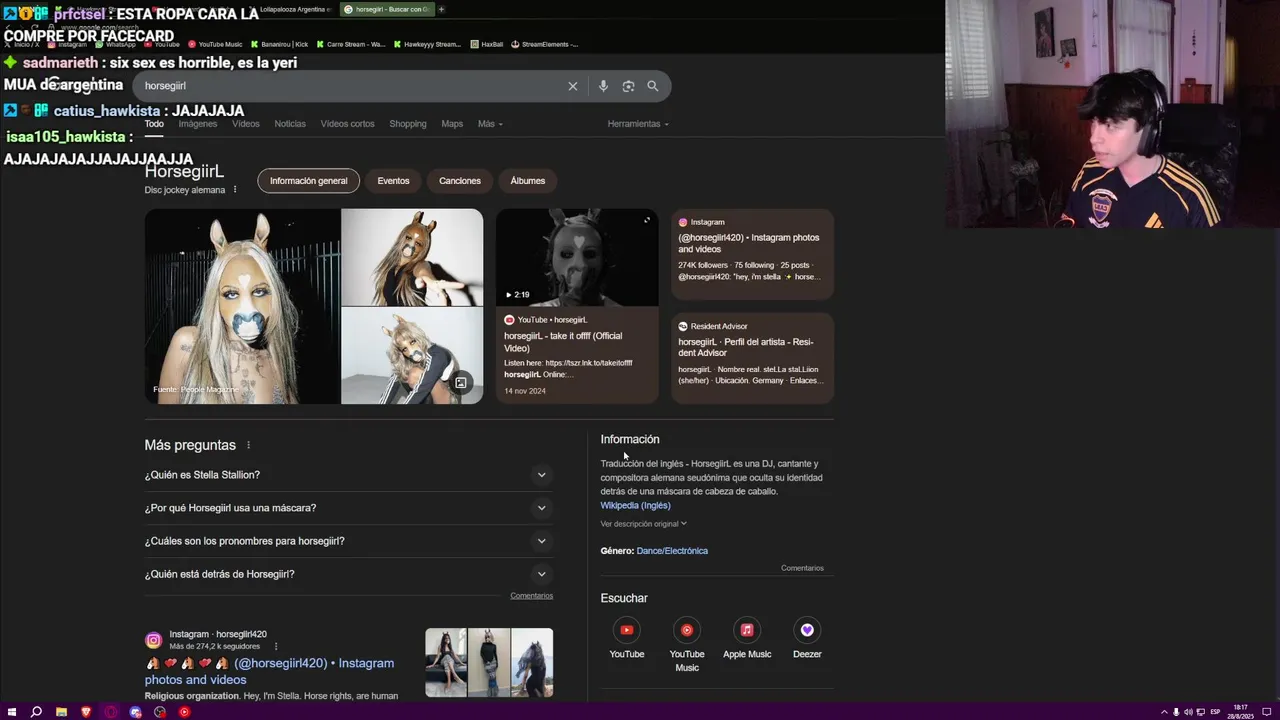1280x720 pixels.
Task: Open the Hawkeyyy Stream bookmark
Action: (x=428, y=44)
